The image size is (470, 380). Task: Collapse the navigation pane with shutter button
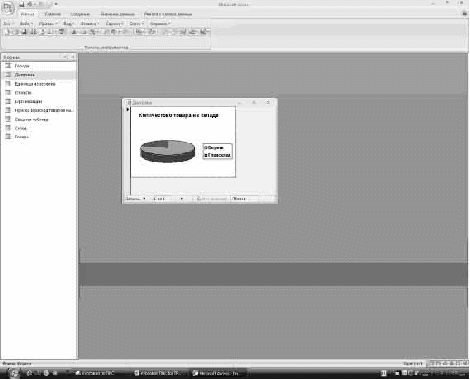(73, 57)
